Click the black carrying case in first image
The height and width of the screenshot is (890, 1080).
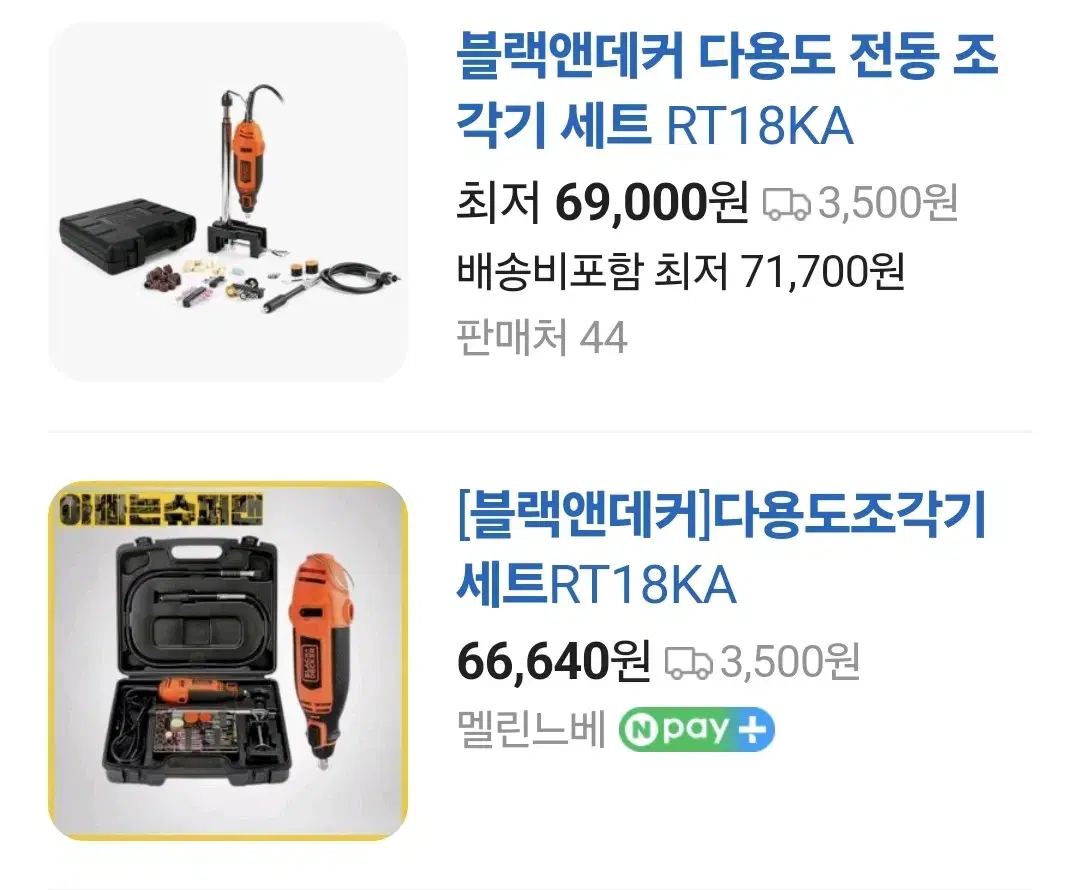tap(128, 237)
